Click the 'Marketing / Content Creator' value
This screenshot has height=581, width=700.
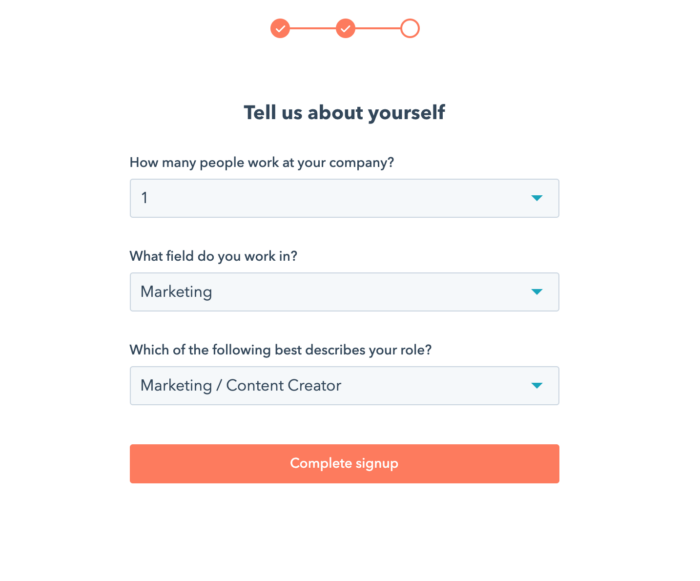click(240, 386)
